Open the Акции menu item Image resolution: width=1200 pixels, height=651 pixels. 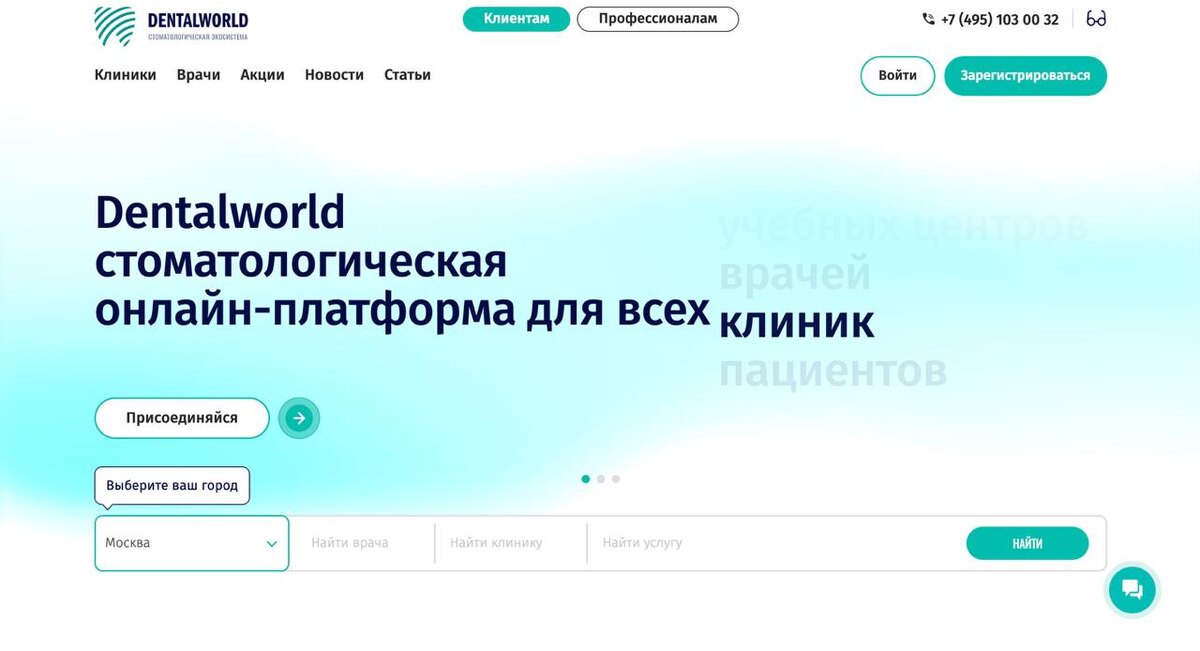(262, 75)
